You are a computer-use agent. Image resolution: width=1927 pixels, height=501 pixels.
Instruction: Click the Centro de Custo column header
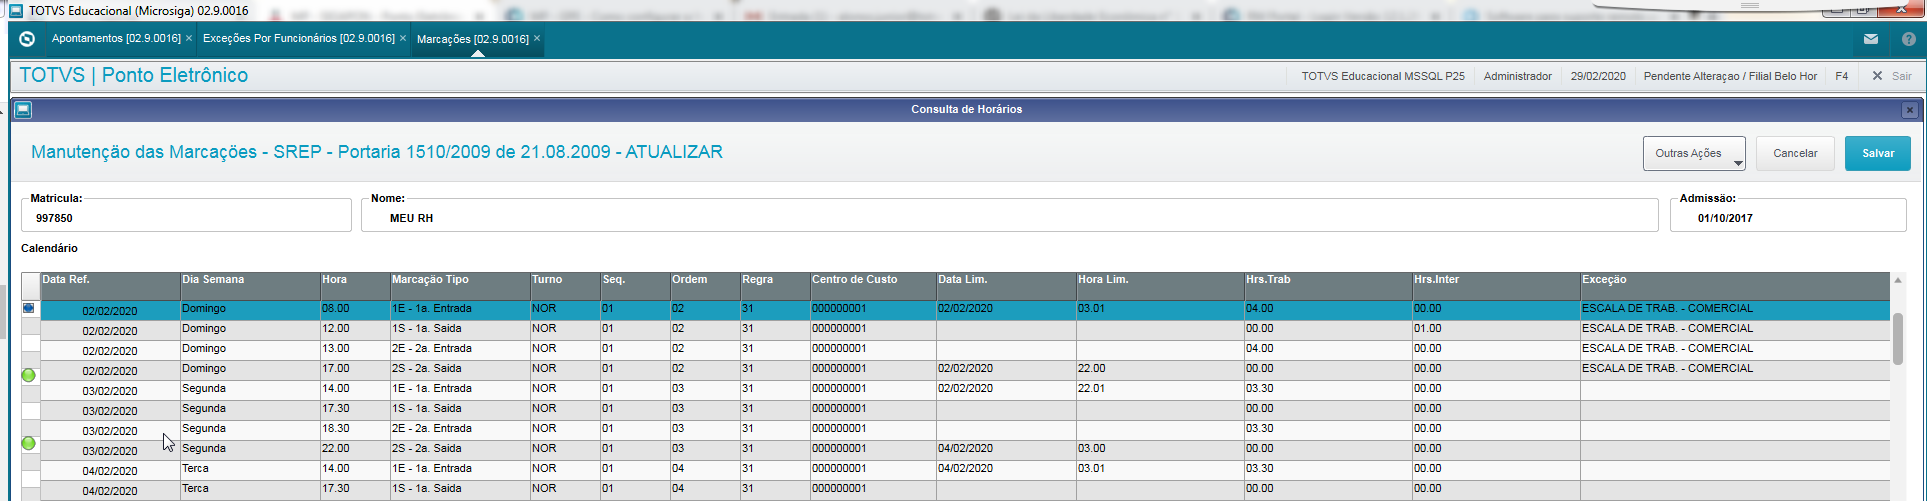(873, 286)
